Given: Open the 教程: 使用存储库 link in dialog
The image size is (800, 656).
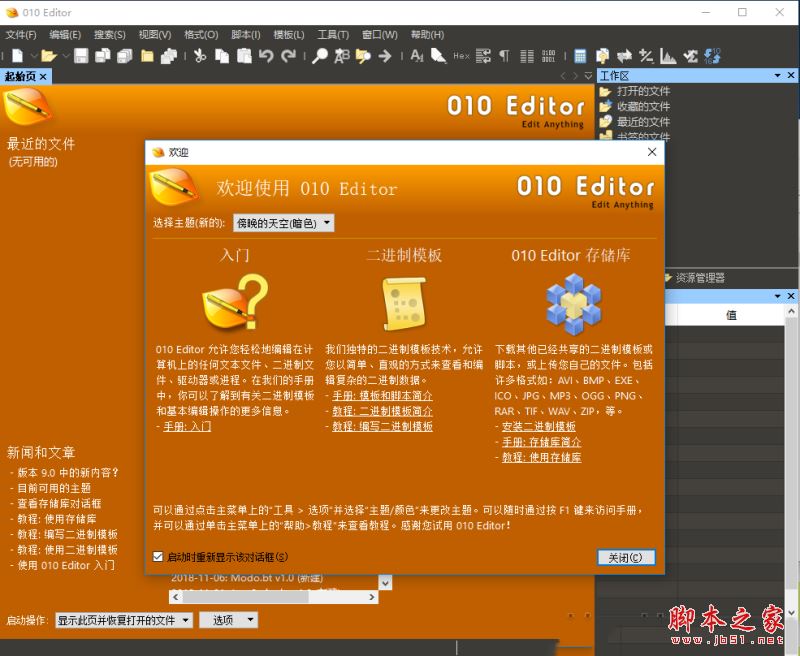Looking at the screenshot, I should tap(542, 457).
